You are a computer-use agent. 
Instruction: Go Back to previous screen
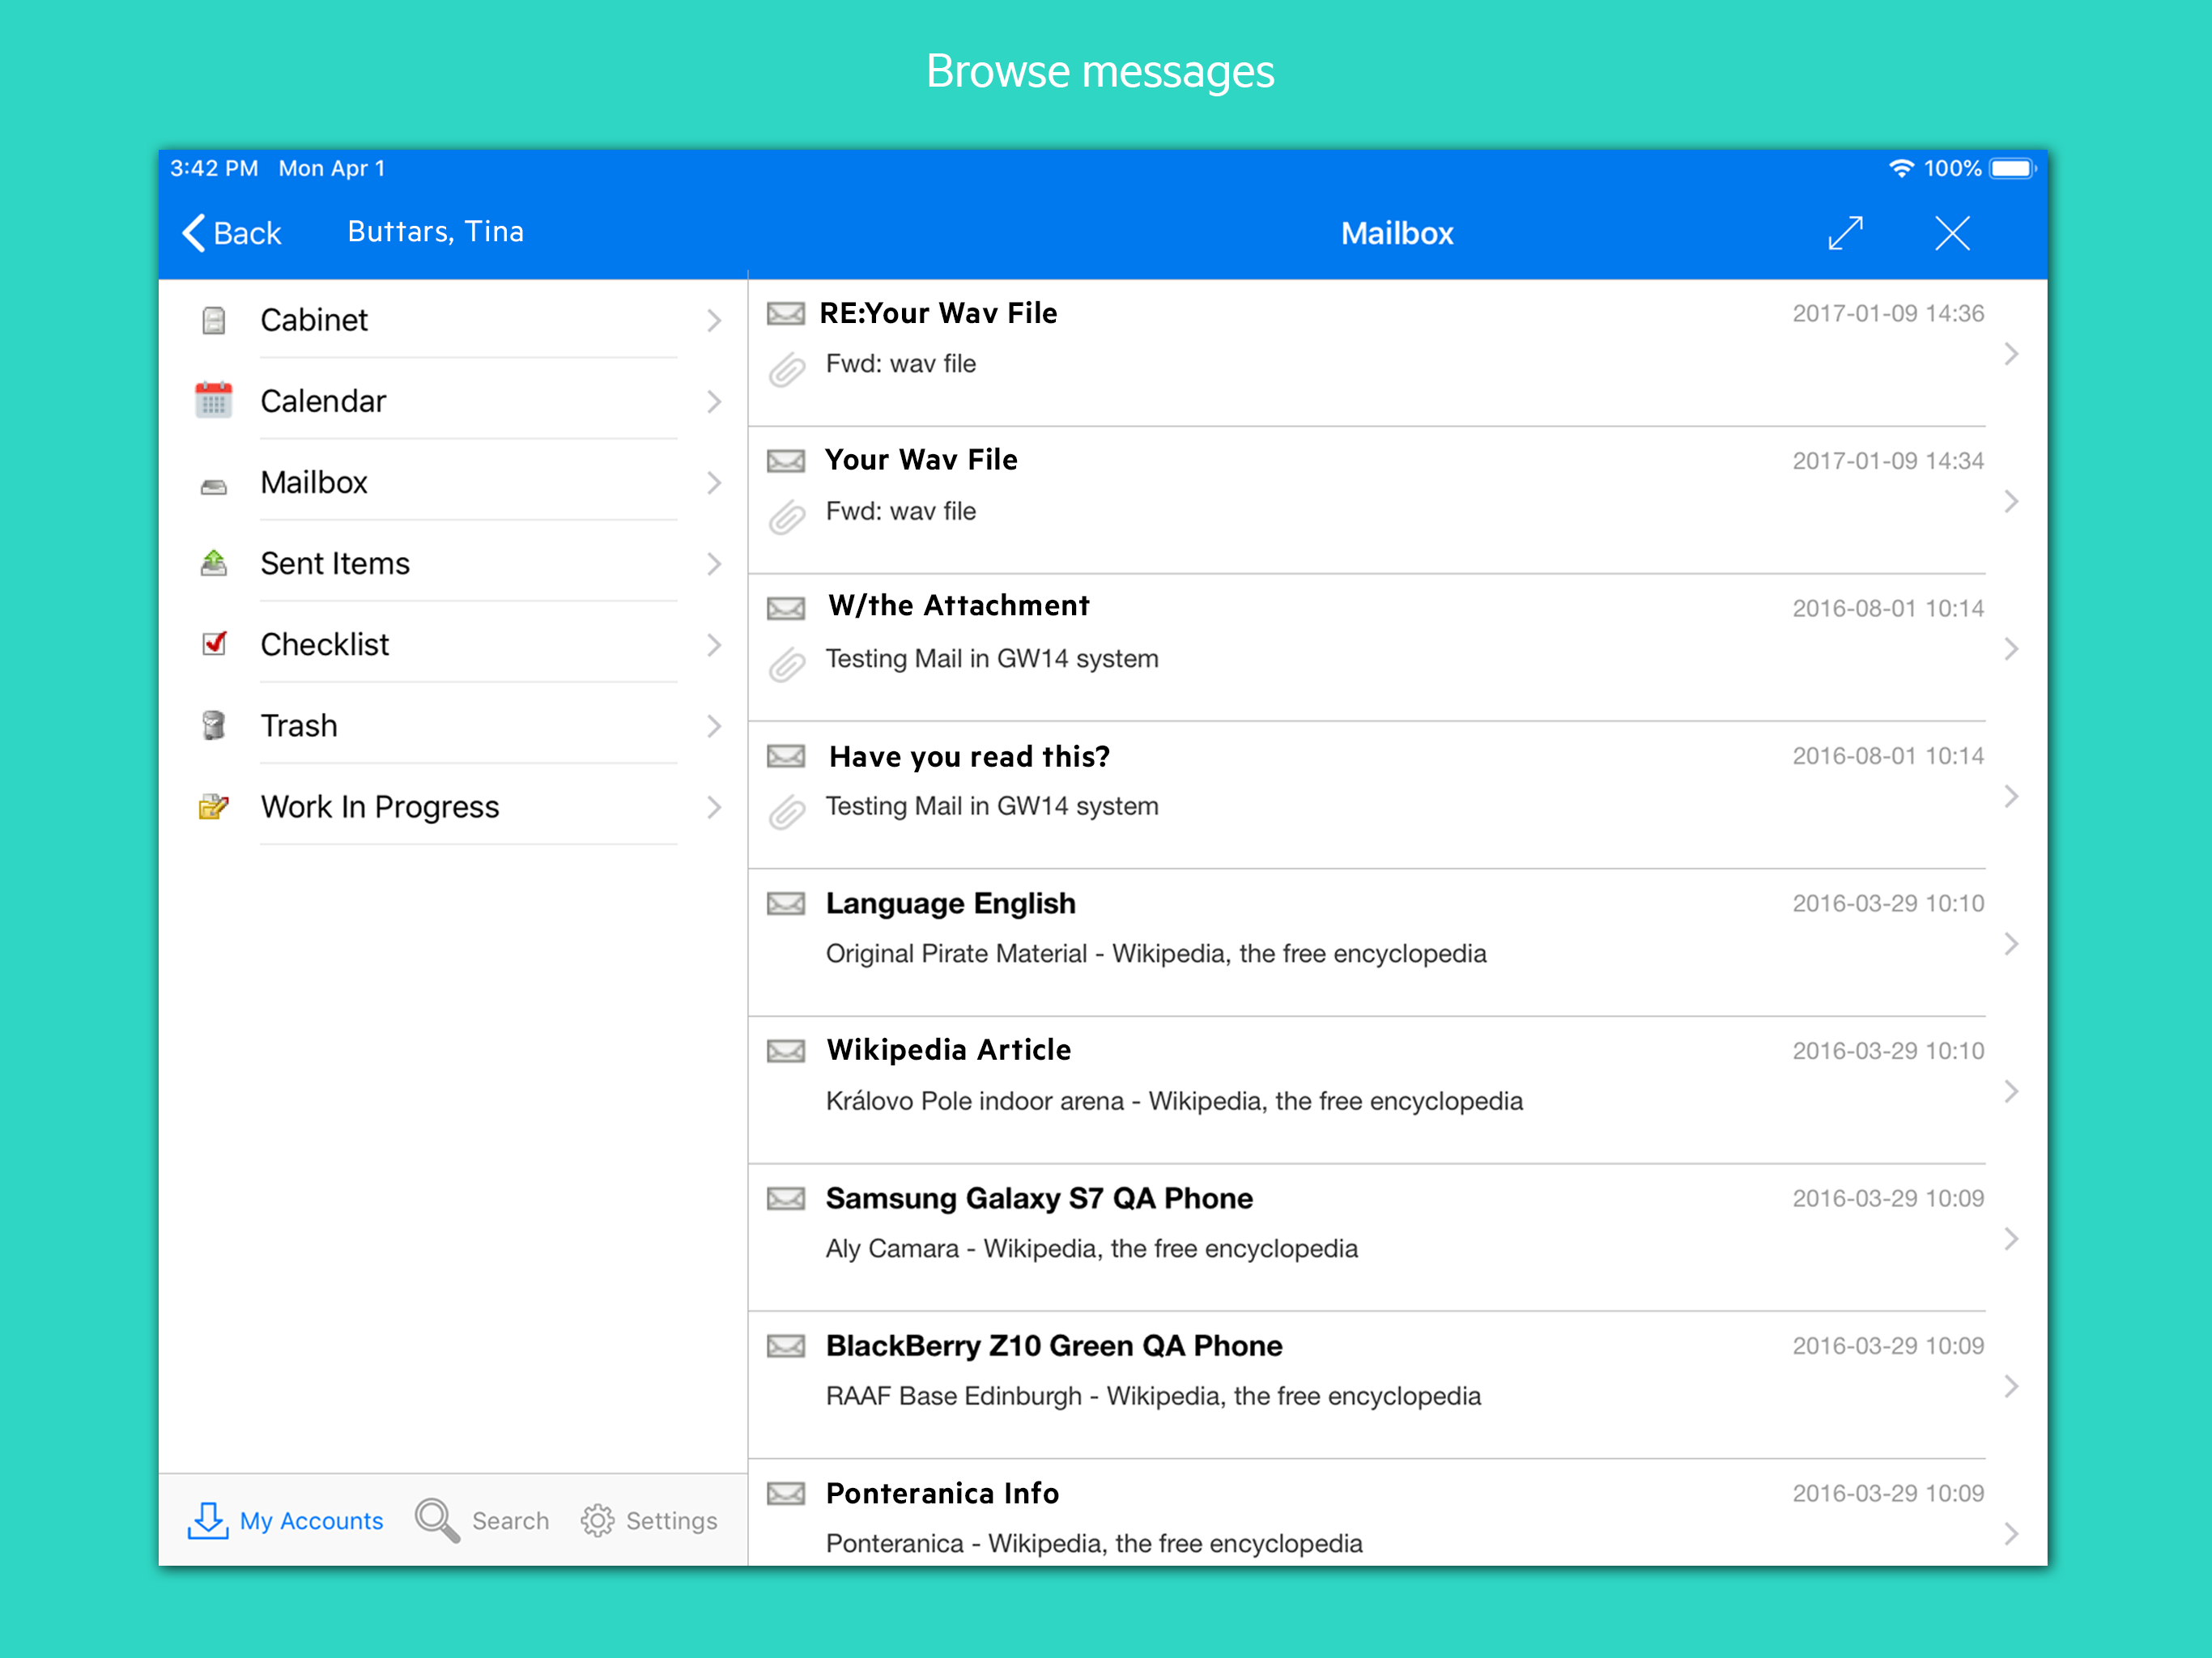pos(232,233)
